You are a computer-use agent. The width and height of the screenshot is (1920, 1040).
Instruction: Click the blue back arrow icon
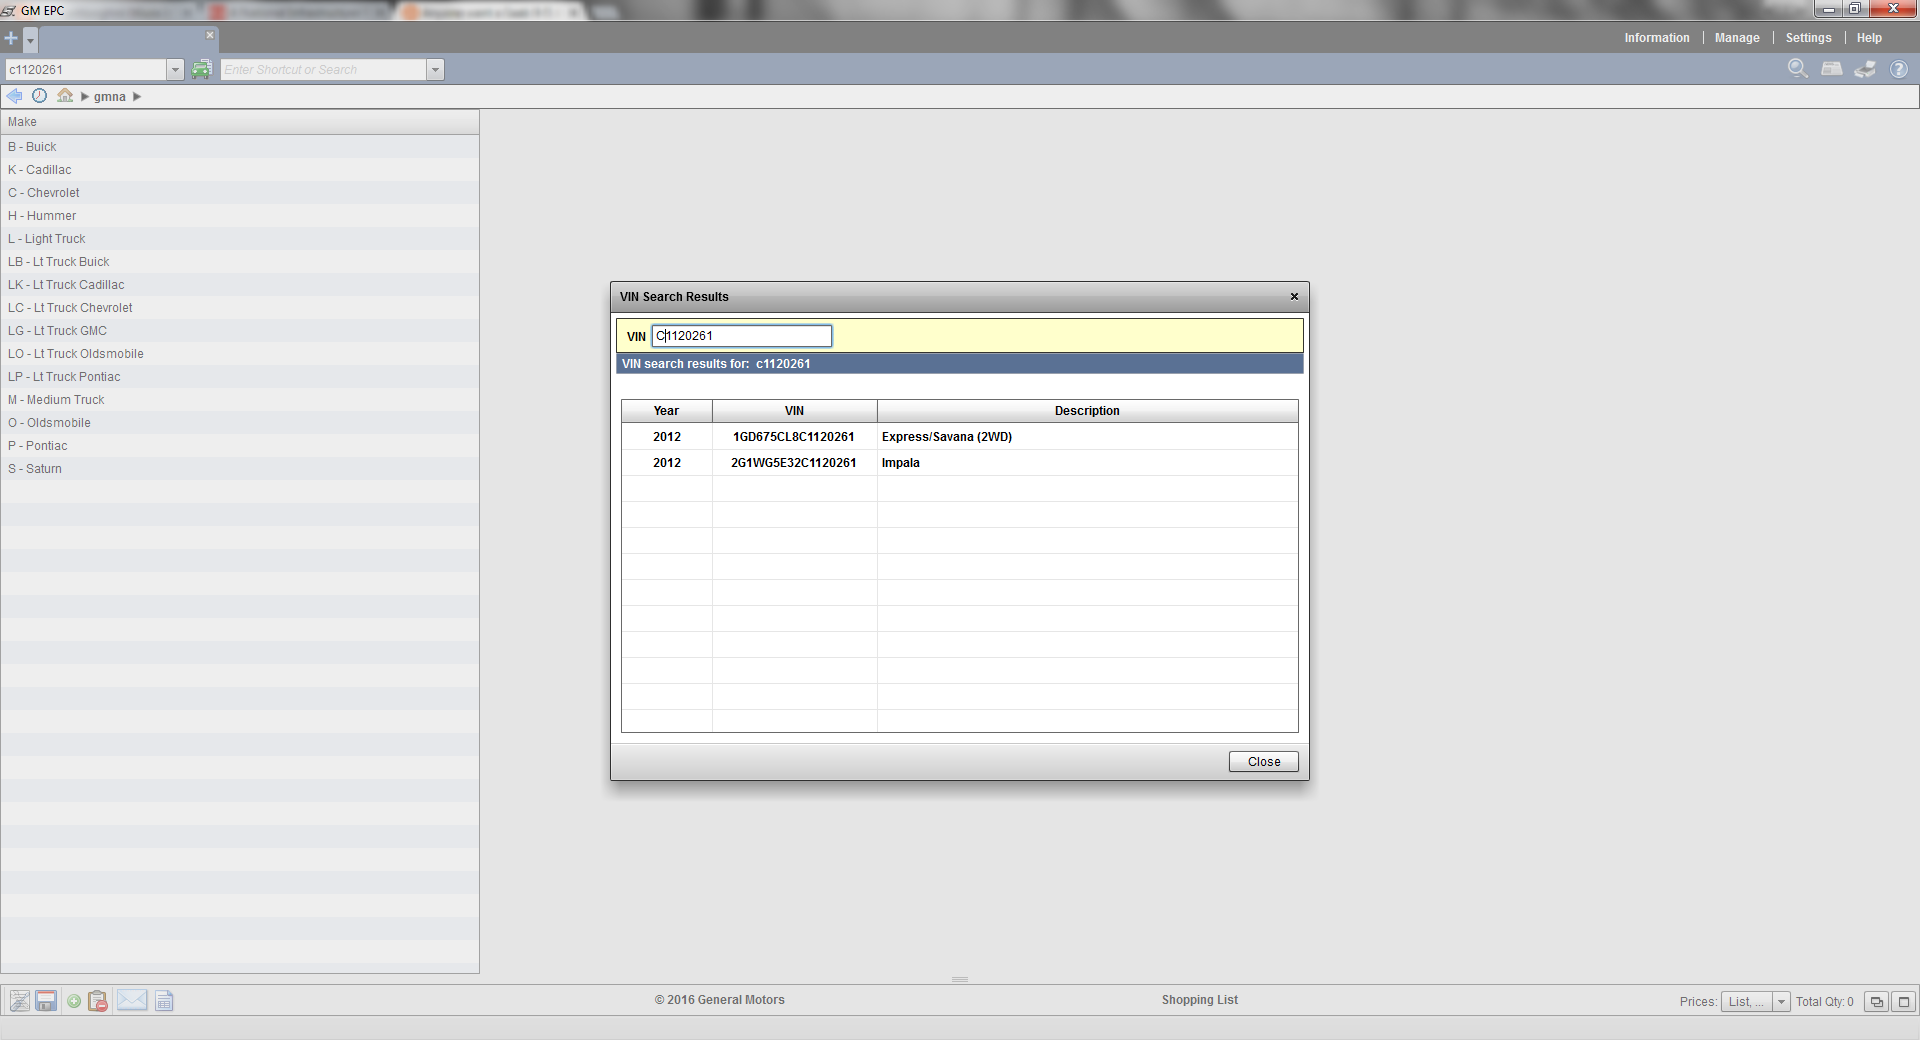click(14, 96)
